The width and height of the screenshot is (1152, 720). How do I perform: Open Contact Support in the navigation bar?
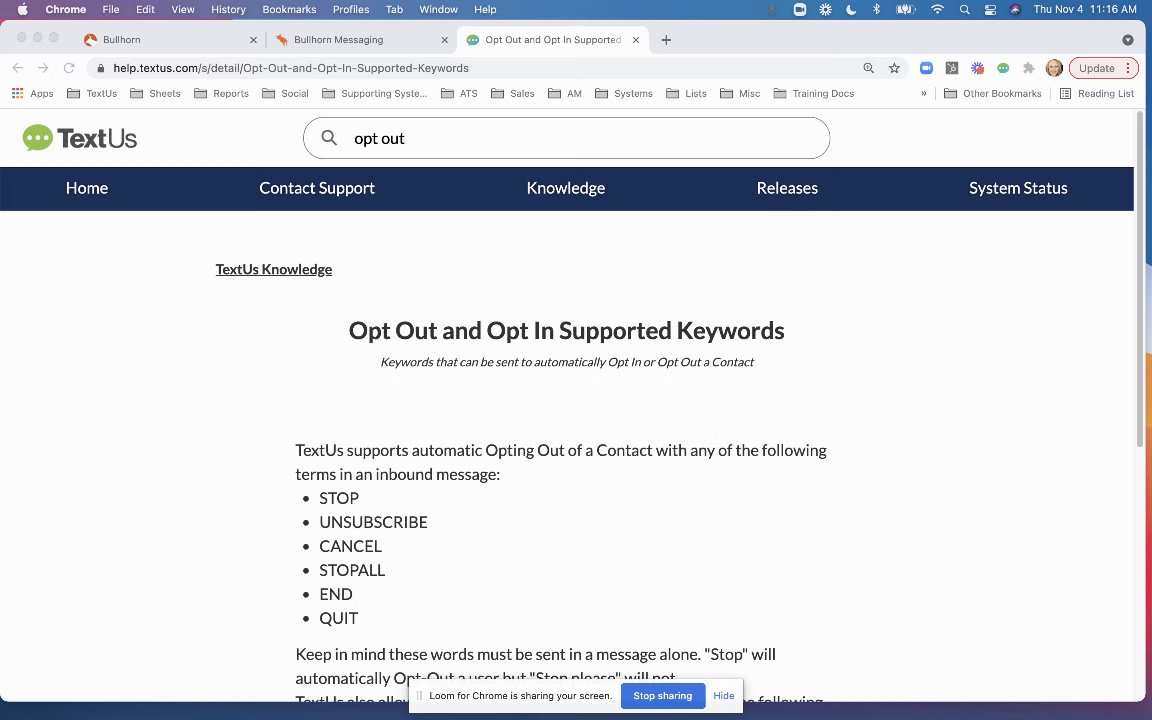(x=317, y=188)
